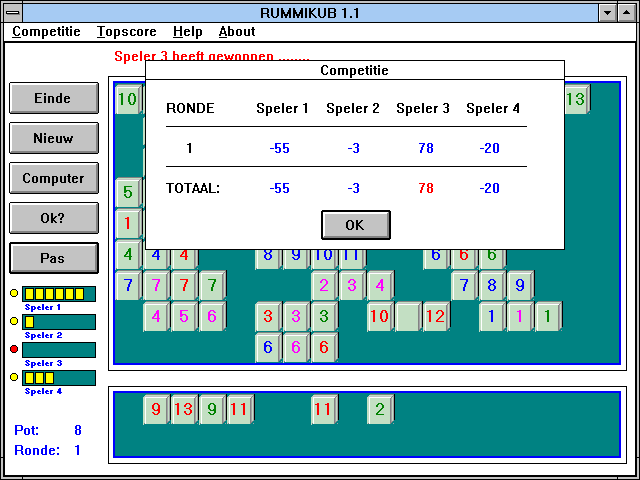Select the blue 6 in the bottom group

269,347
